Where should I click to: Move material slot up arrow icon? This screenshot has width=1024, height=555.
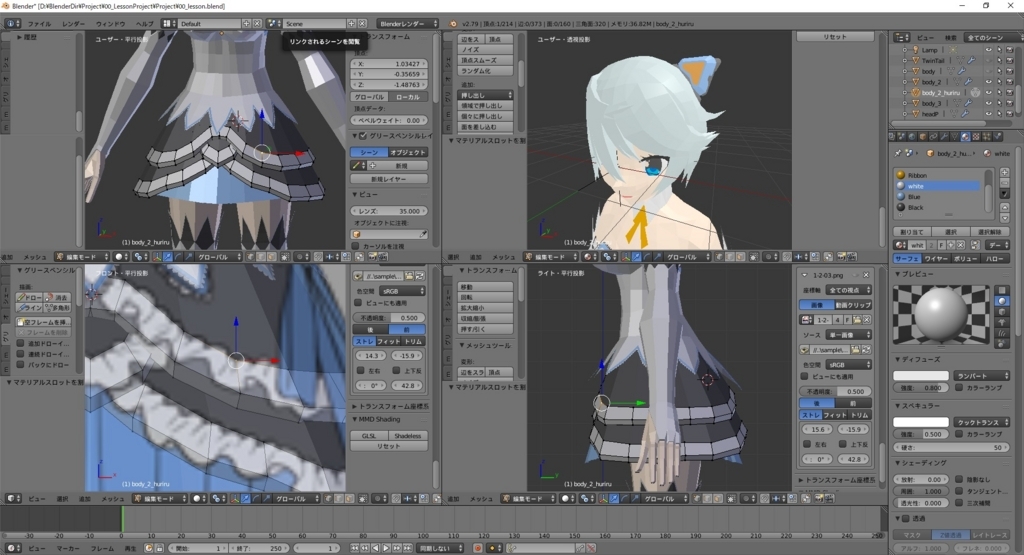[x=1004, y=208]
